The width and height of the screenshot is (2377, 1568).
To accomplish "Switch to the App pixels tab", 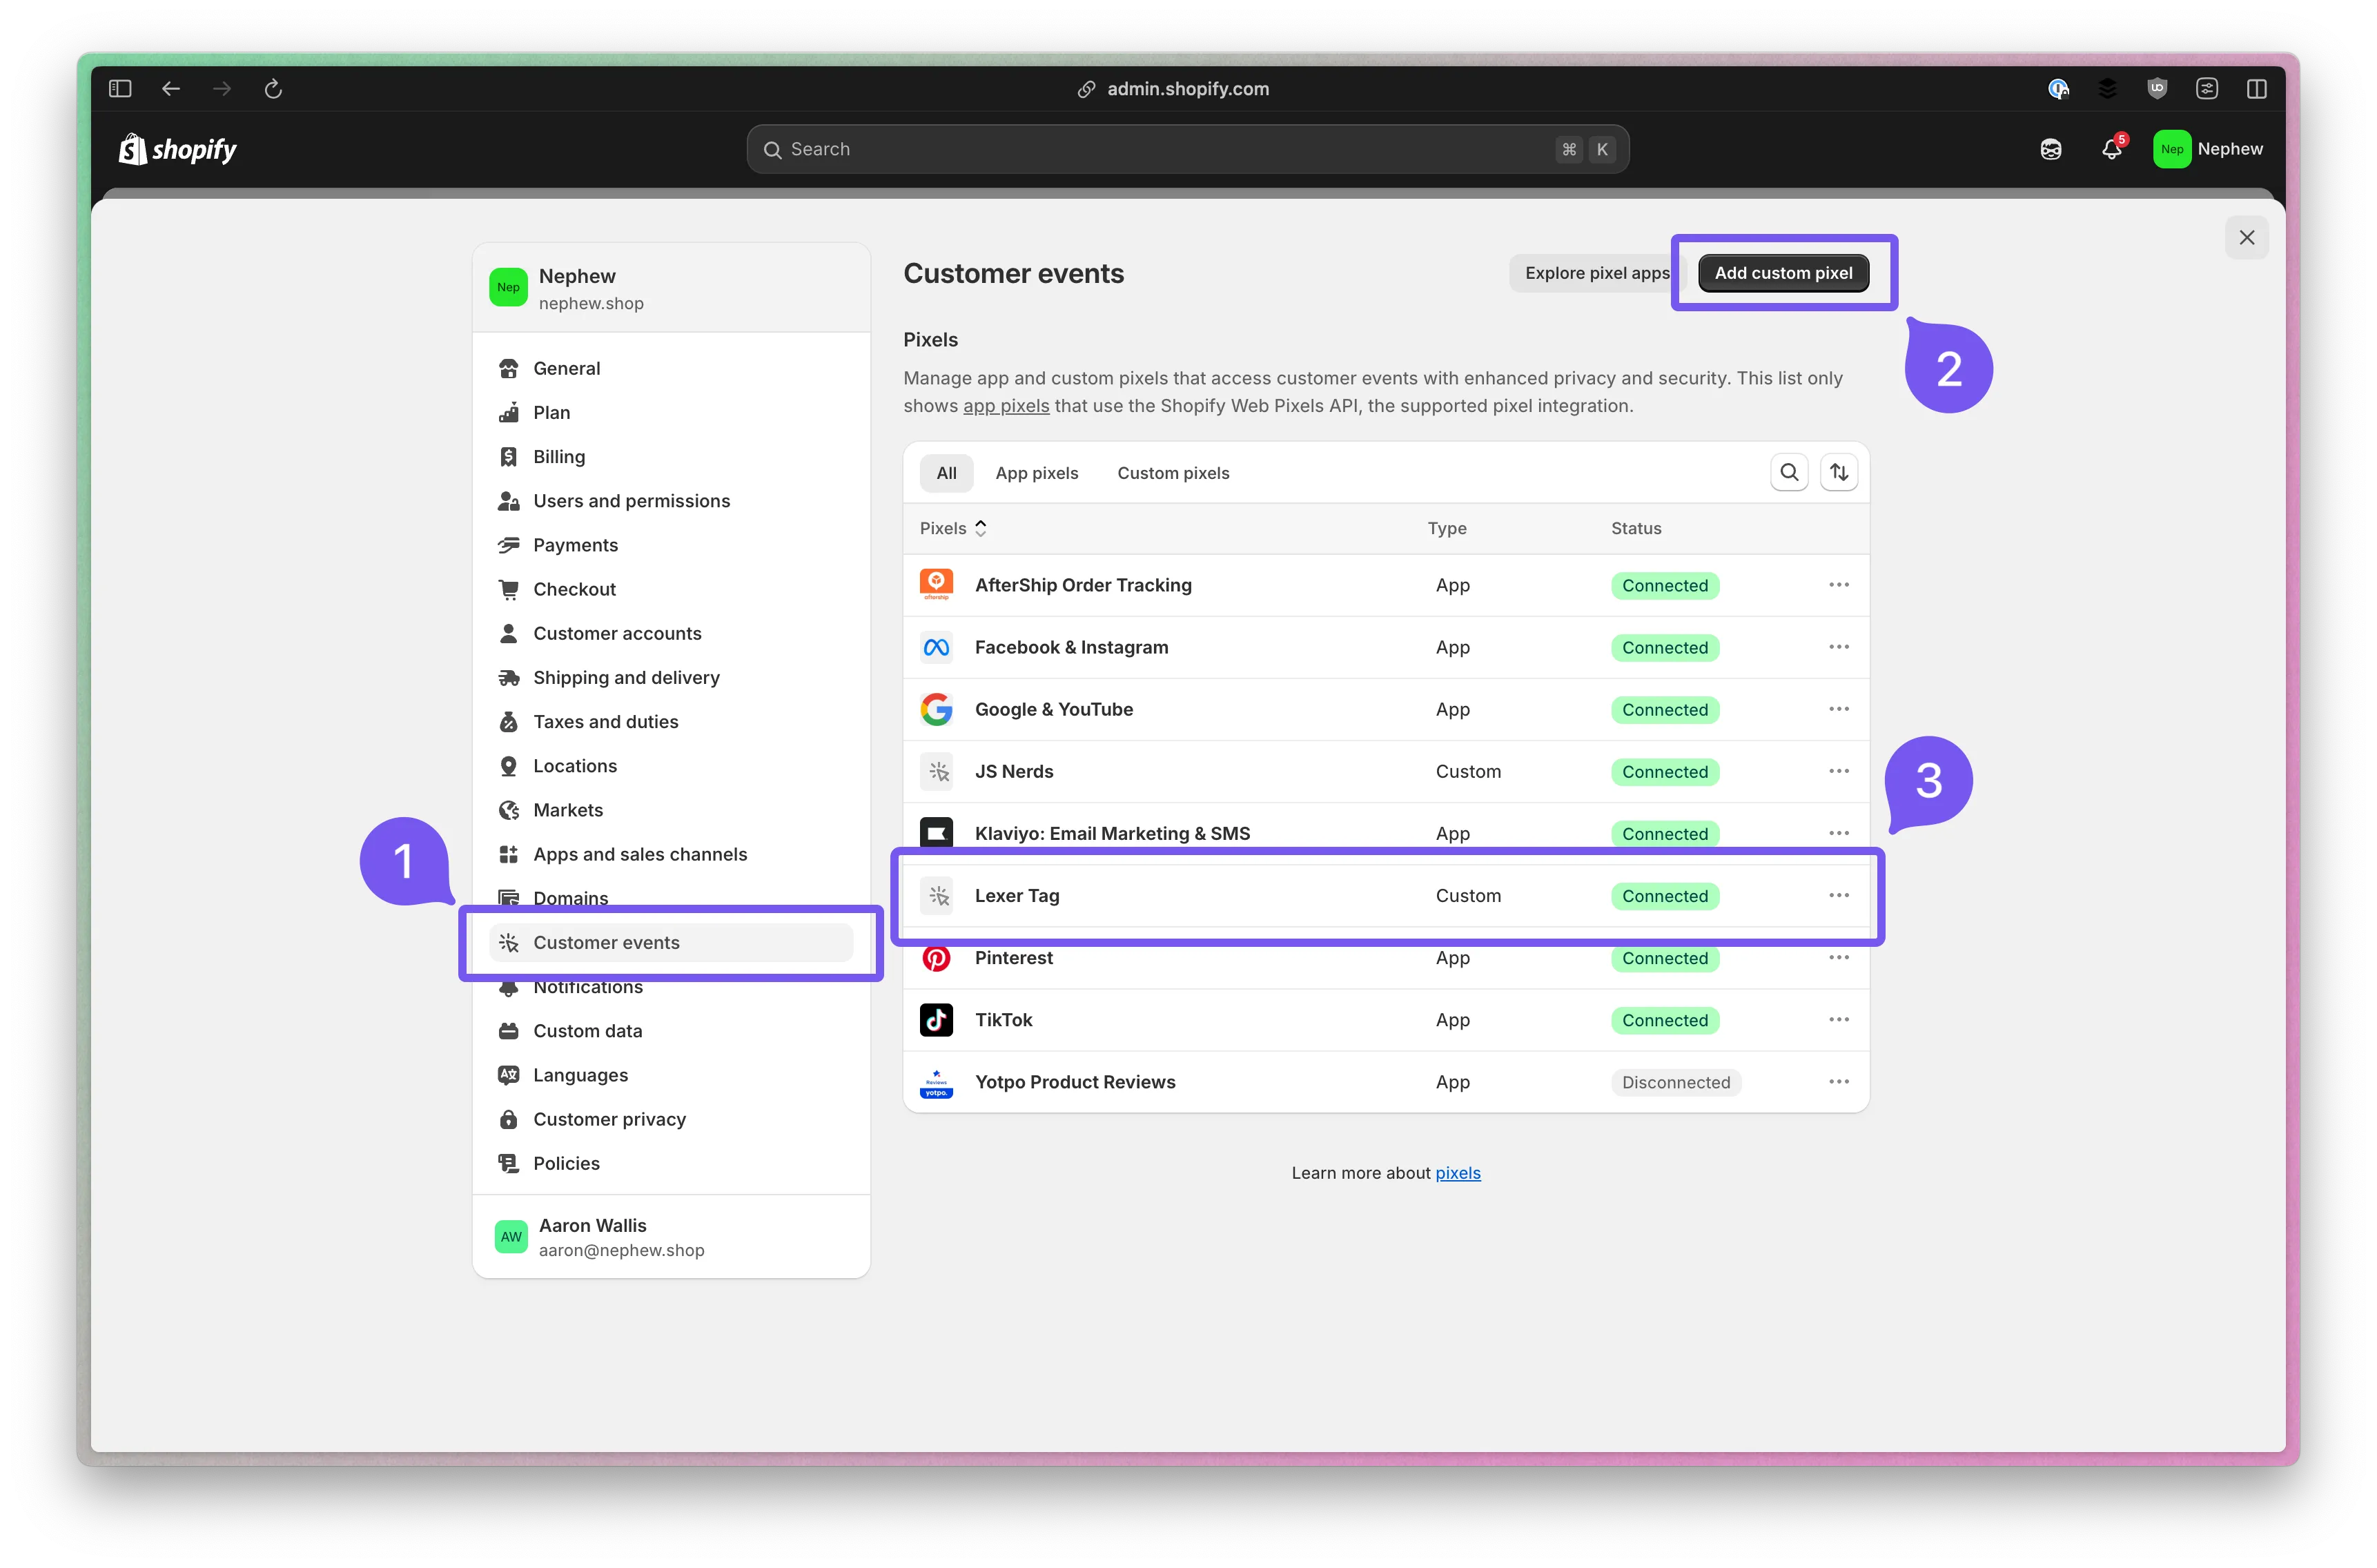I will [1036, 473].
